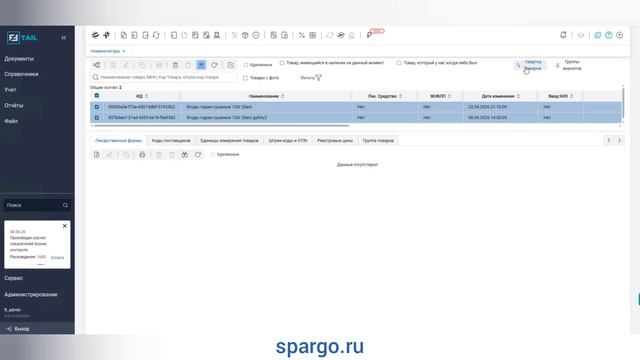Click the F3 TAIL logo
640x360 pixels.
(22, 38)
